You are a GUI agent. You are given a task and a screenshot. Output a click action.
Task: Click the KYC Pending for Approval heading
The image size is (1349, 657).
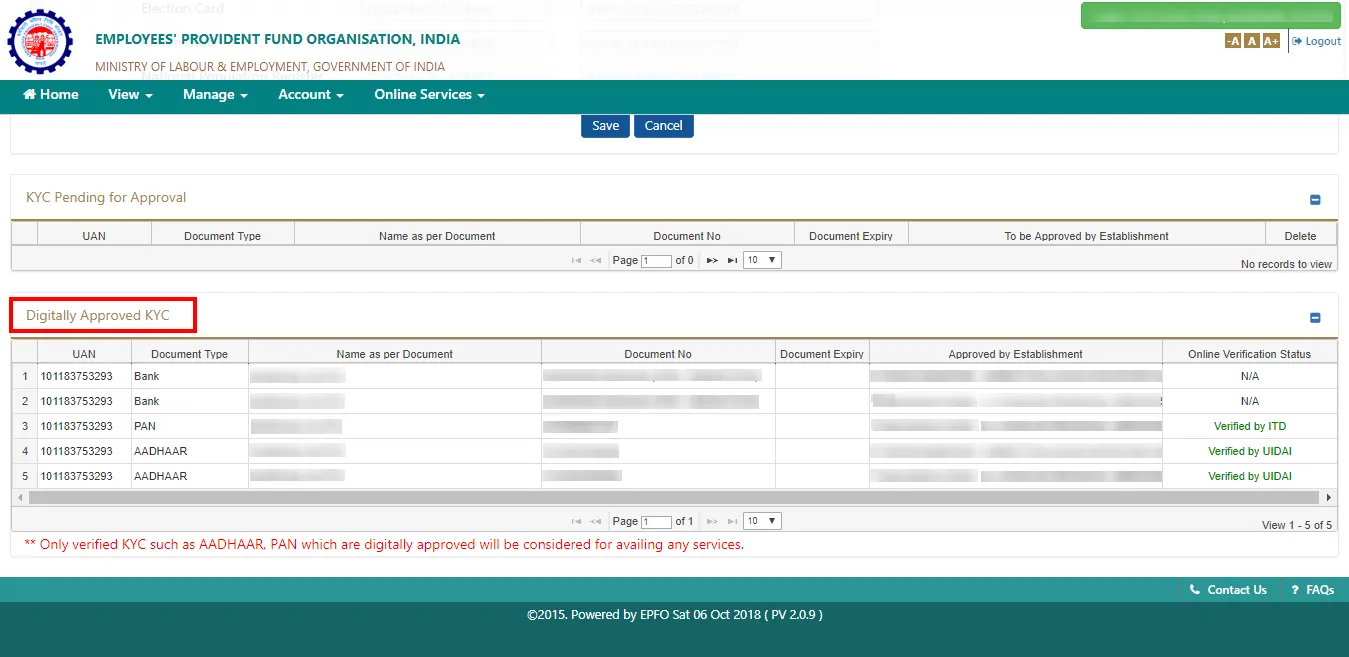[x=106, y=197]
